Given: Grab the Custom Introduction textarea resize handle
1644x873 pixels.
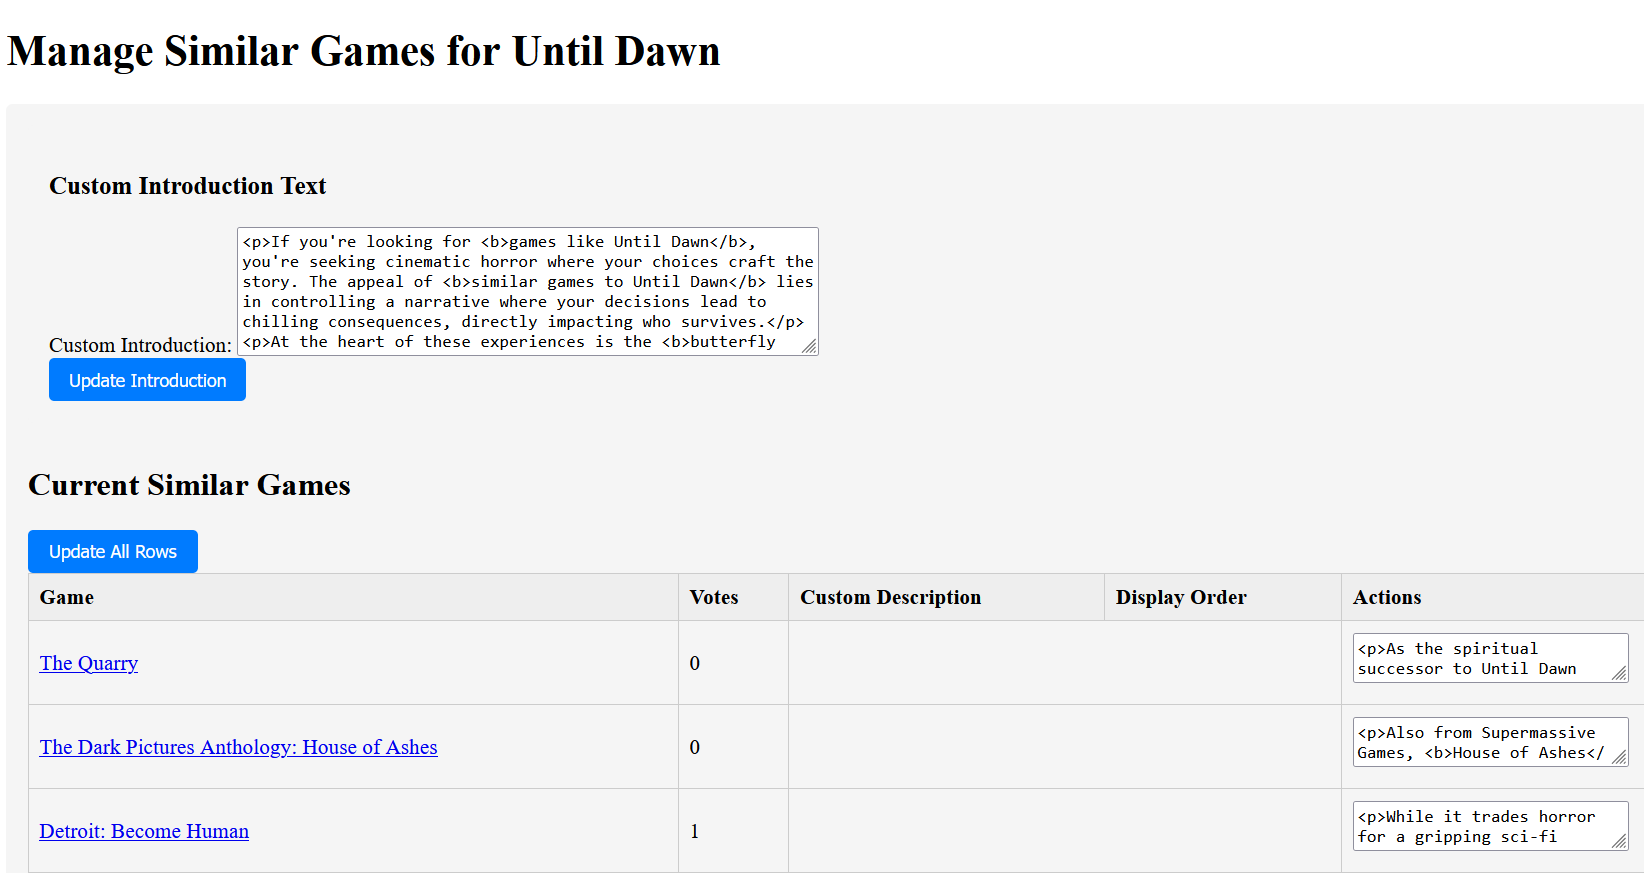Looking at the screenshot, I should 809,346.
